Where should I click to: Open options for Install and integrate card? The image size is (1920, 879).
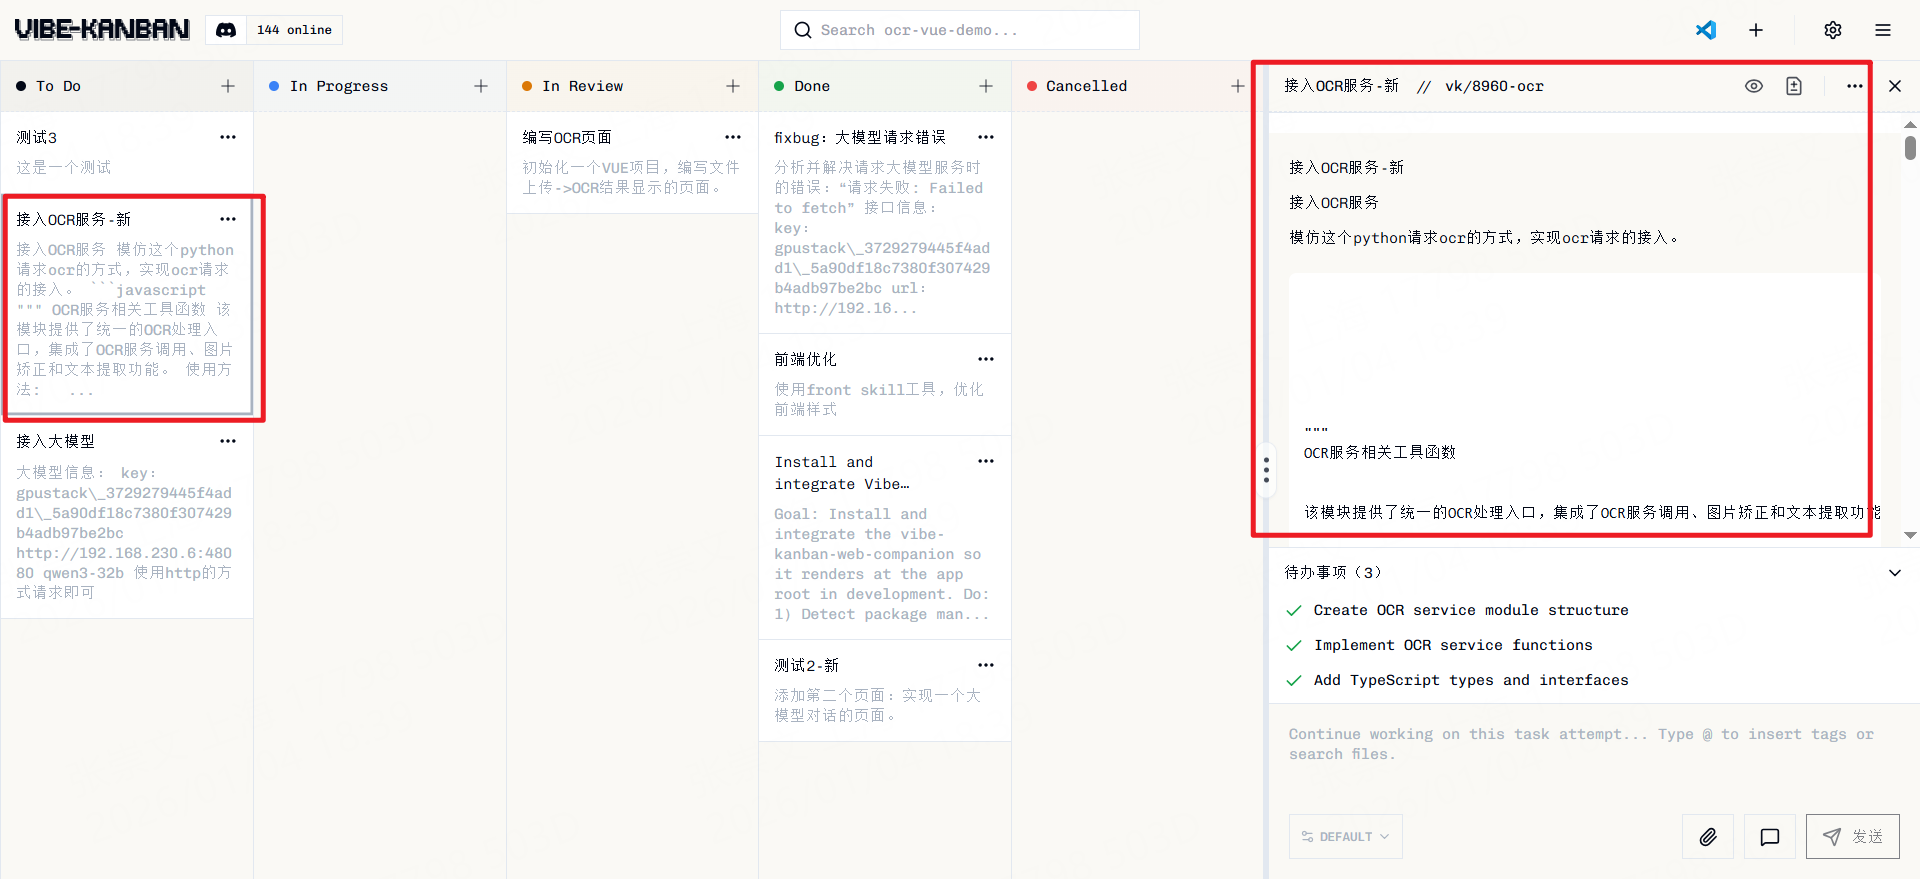pyautogui.click(x=986, y=461)
